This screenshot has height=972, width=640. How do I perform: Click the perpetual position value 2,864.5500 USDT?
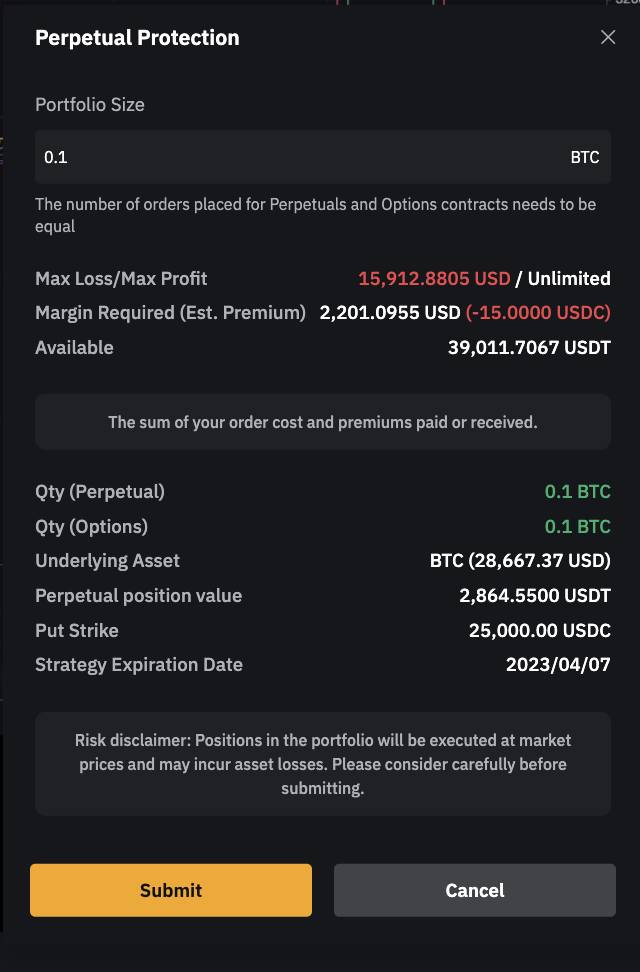535,595
